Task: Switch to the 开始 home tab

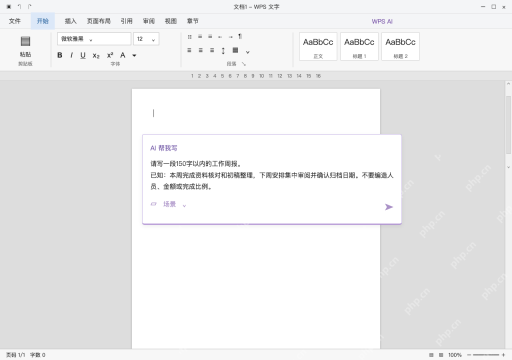Action: click(43, 21)
